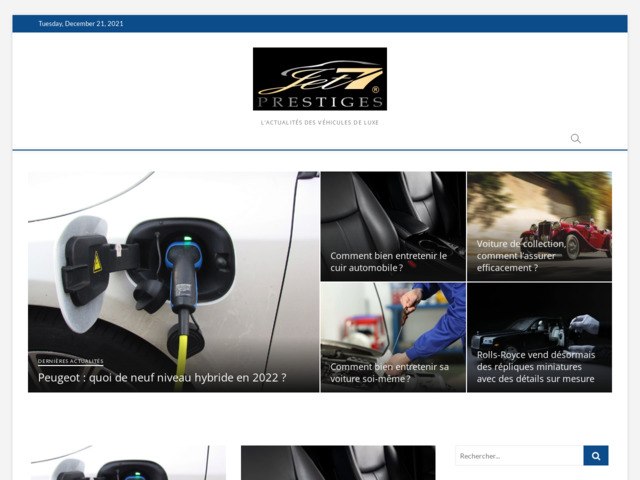Select the lower-left charging plug thumbnail

[127, 464]
